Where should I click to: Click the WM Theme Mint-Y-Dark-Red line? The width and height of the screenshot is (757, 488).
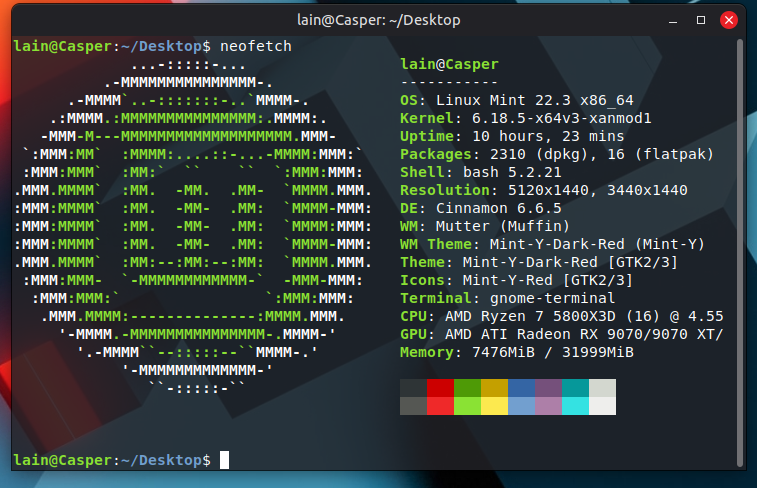(552, 244)
